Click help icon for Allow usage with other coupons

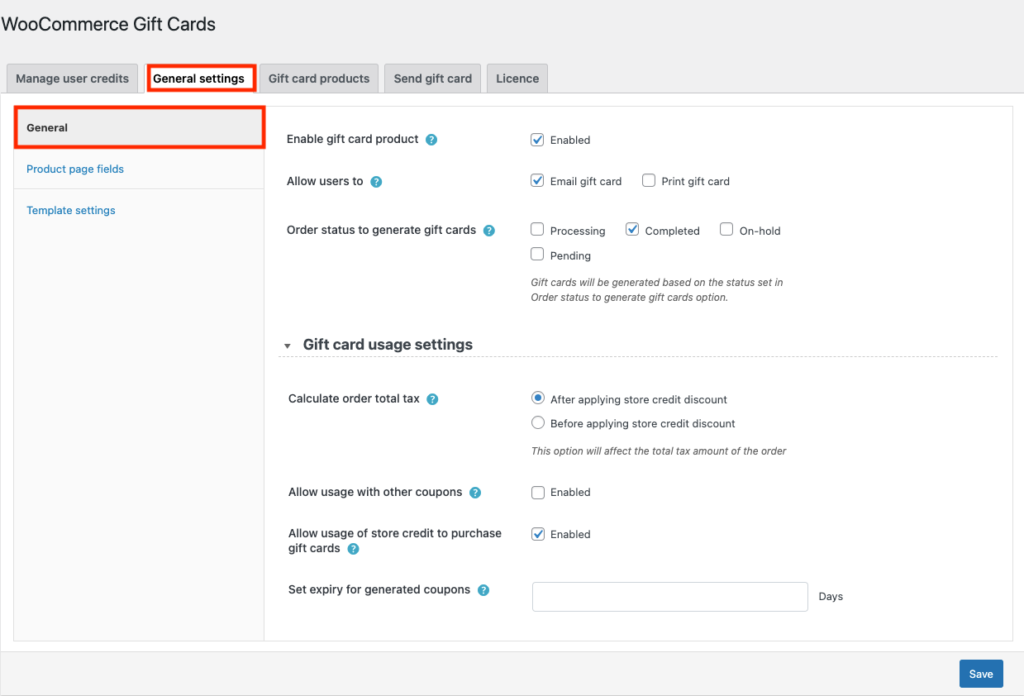475,493
